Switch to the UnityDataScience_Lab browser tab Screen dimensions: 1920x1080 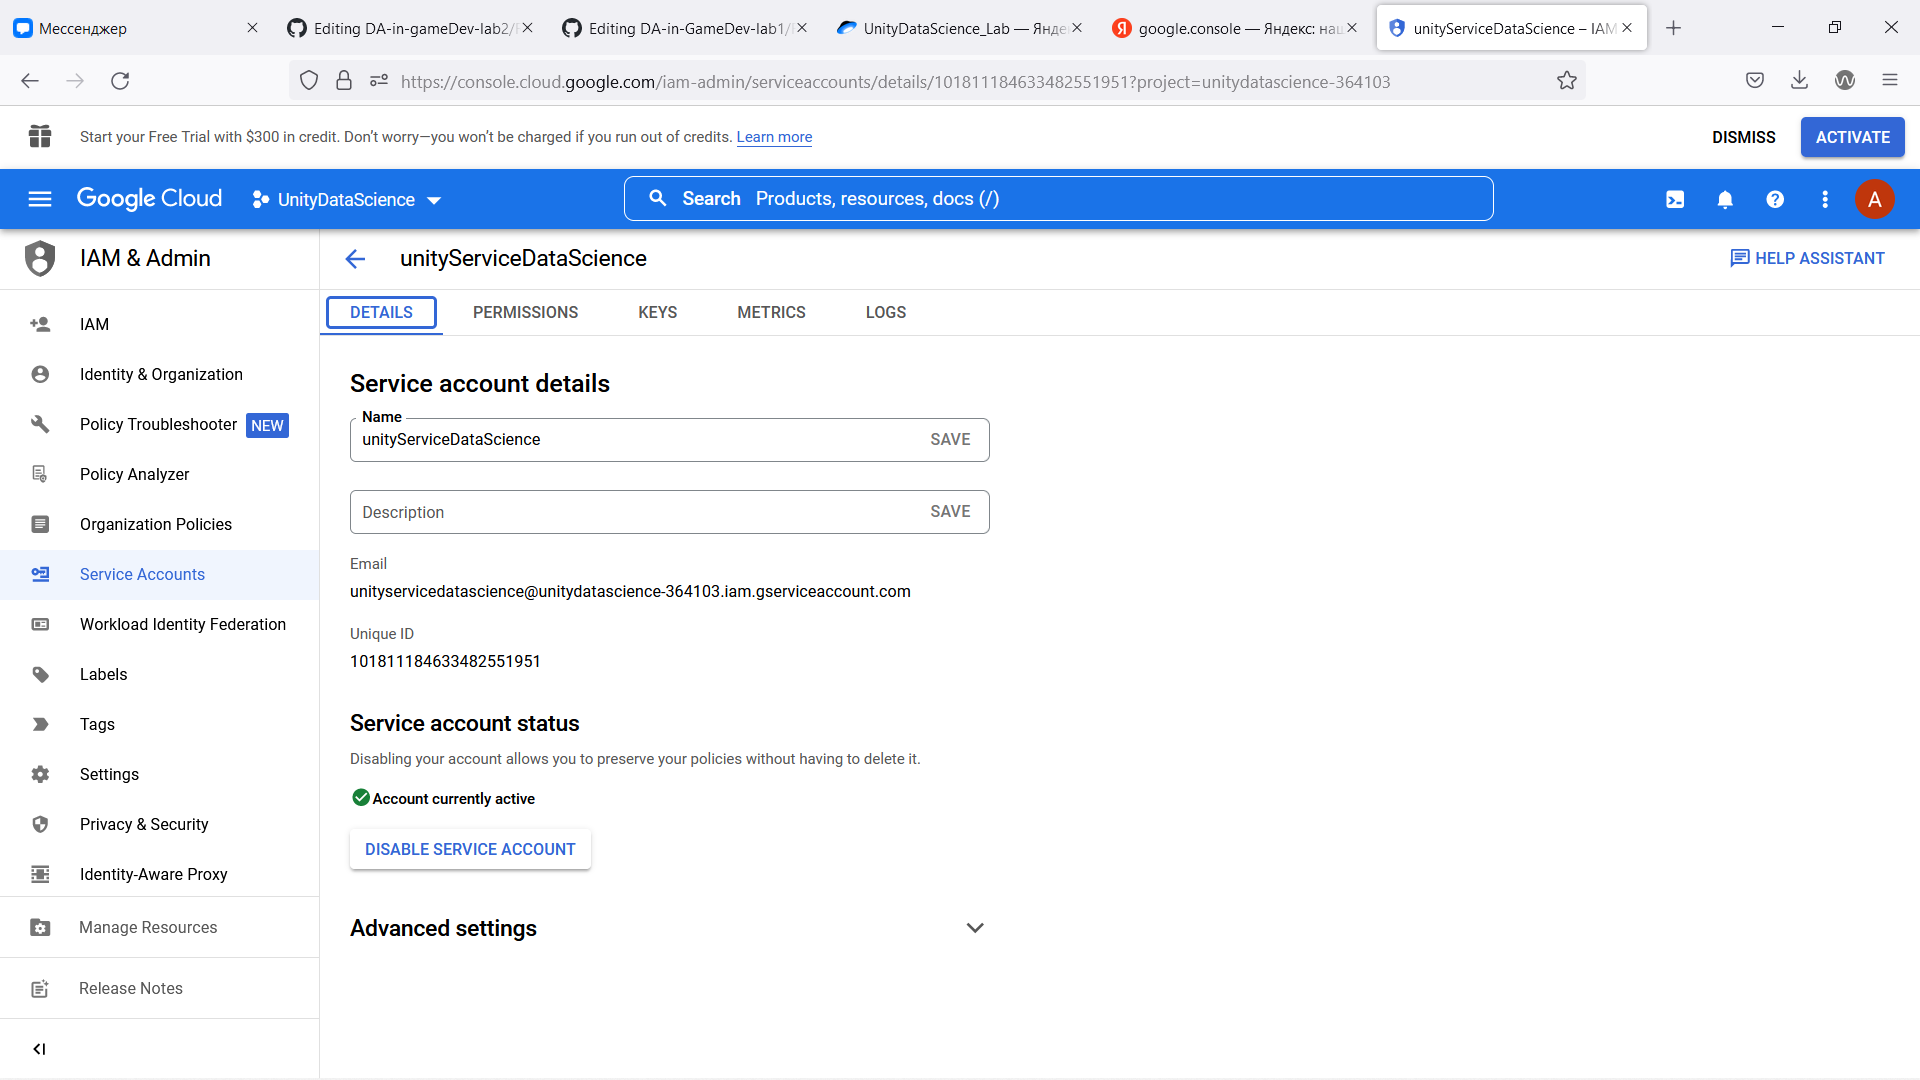pyautogui.click(x=958, y=28)
